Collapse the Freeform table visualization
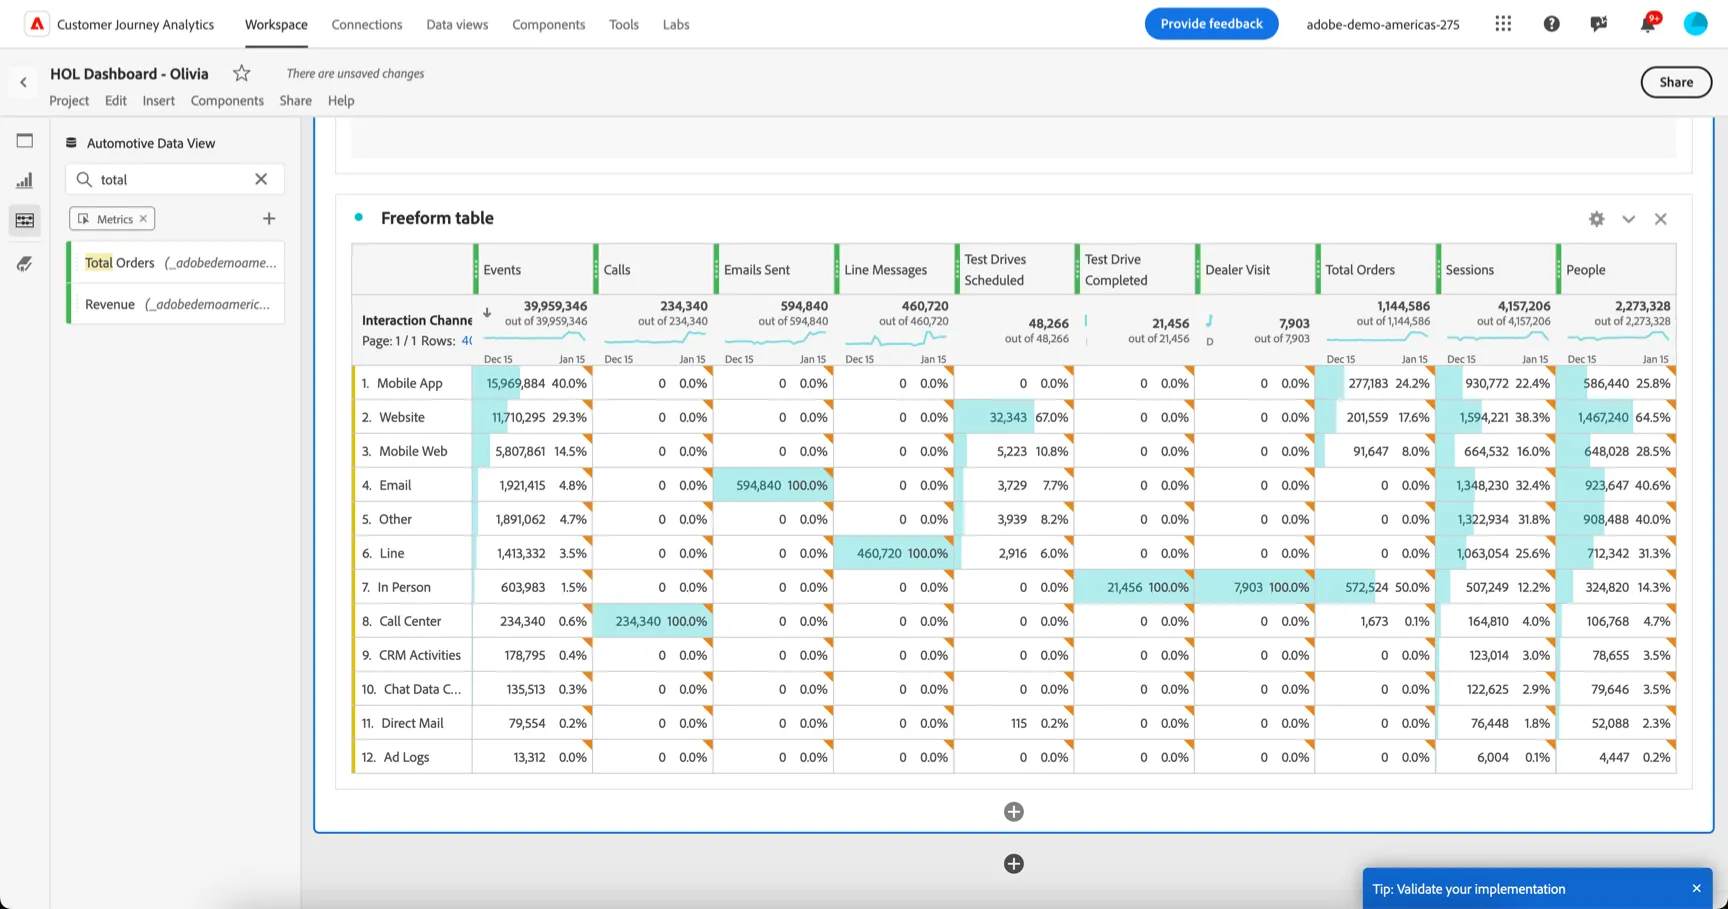The height and width of the screenshot is (909, 1728). 1629,219
